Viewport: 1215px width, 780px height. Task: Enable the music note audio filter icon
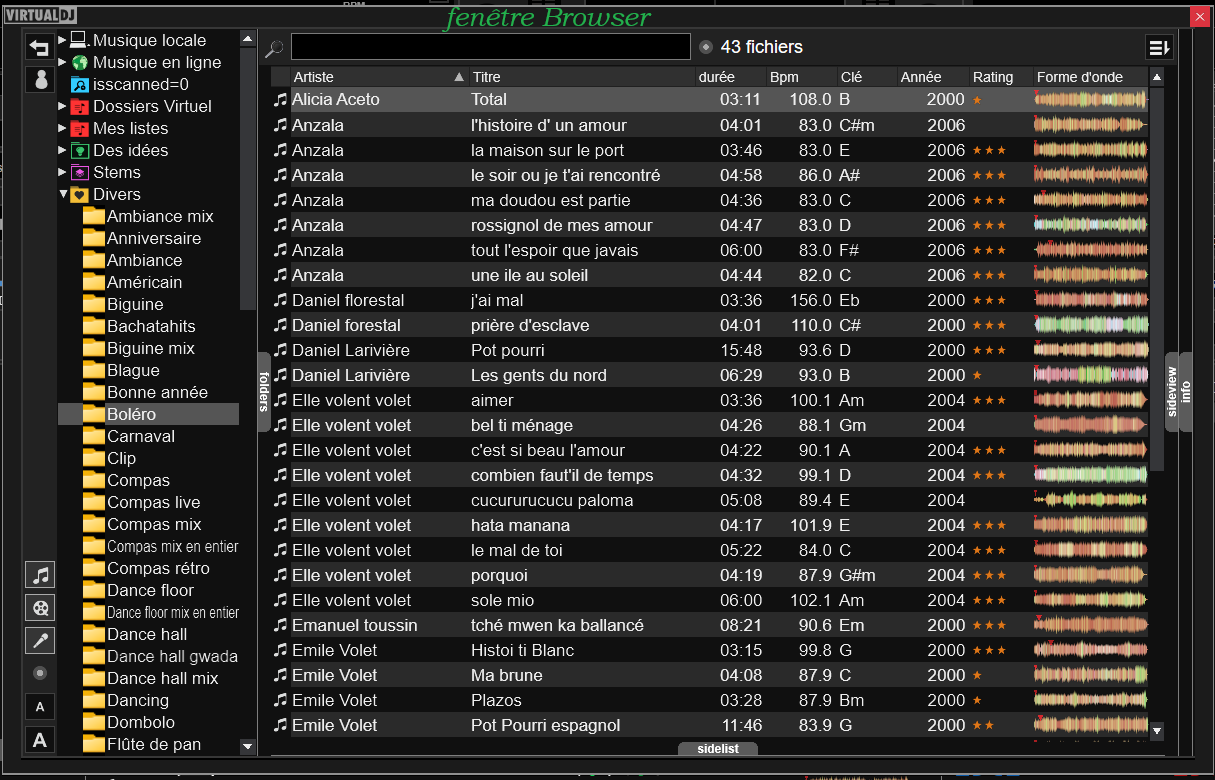[x=40, y=575]
